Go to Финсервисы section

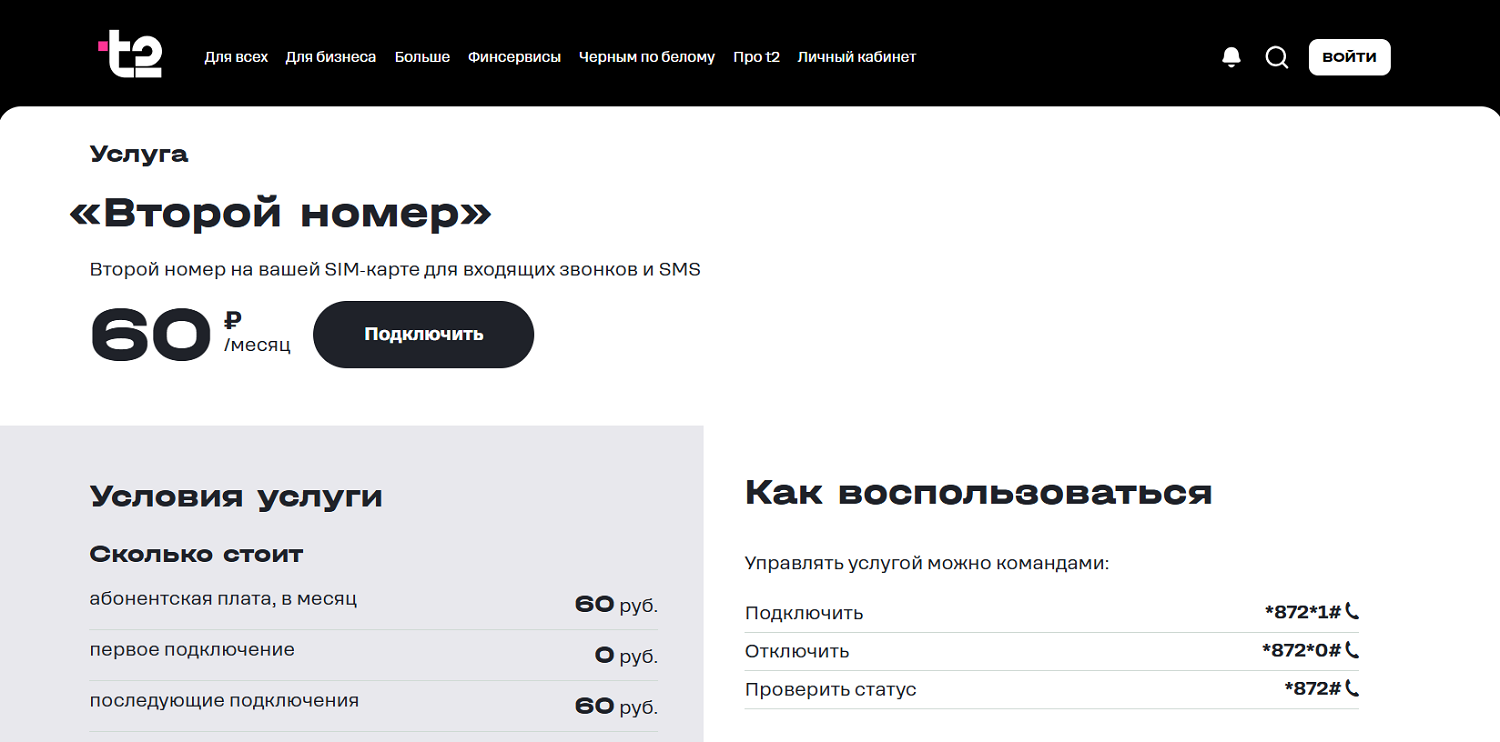pyautogui.click(x=514, y=57)
